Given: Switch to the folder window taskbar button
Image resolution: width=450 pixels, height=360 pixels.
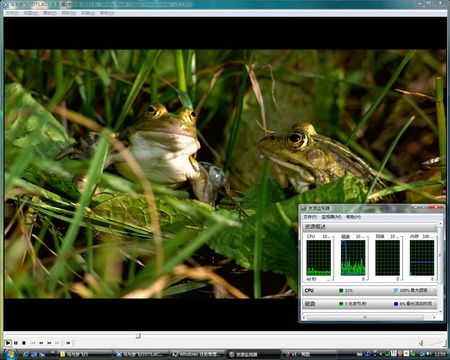Looking at the screenshot, I should coord(85,354).
